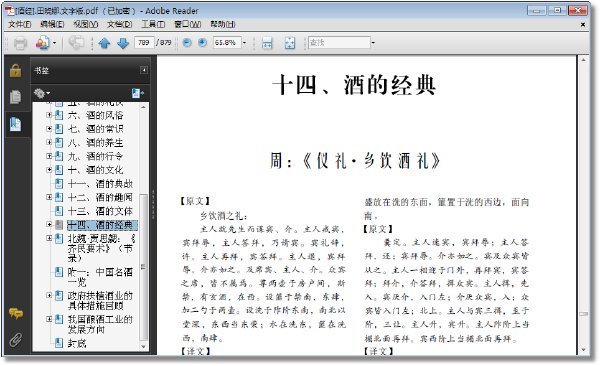Image resolution: width=600 pixels, height=366 pixels.
Task: Close the document with menu-bar x button
Action: (583, 25)
